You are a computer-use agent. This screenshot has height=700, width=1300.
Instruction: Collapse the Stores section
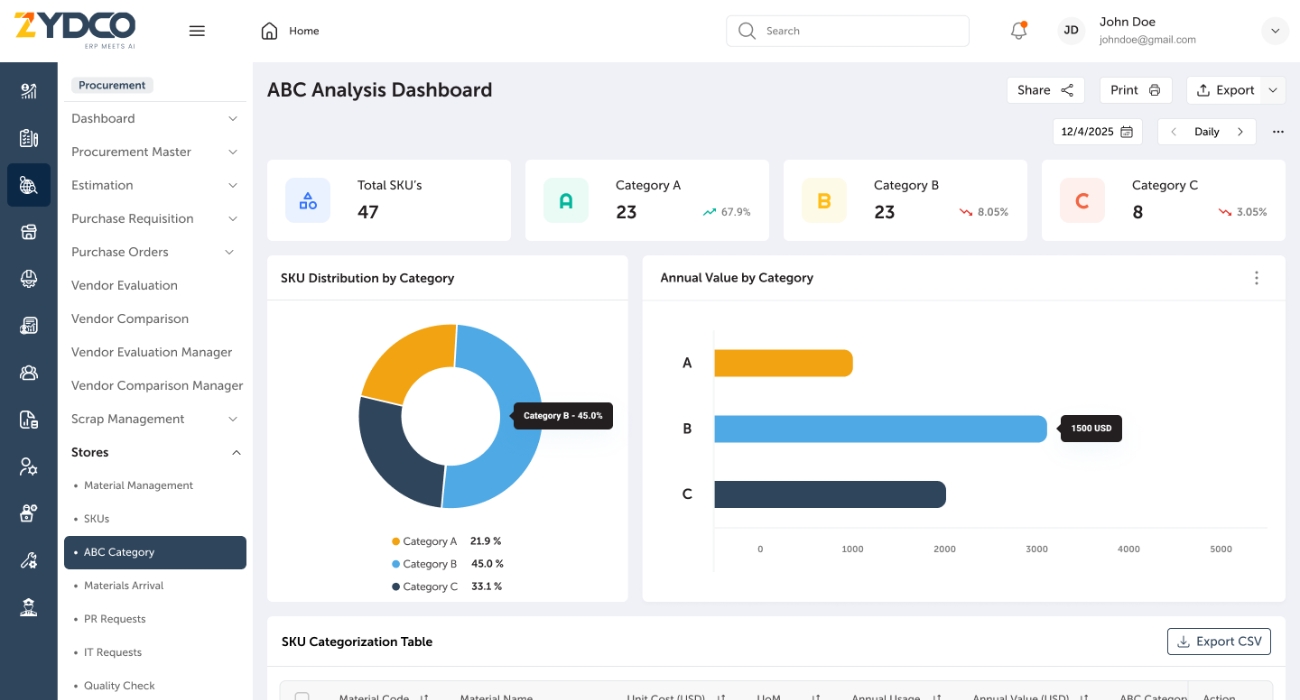(x=236, y=453)
